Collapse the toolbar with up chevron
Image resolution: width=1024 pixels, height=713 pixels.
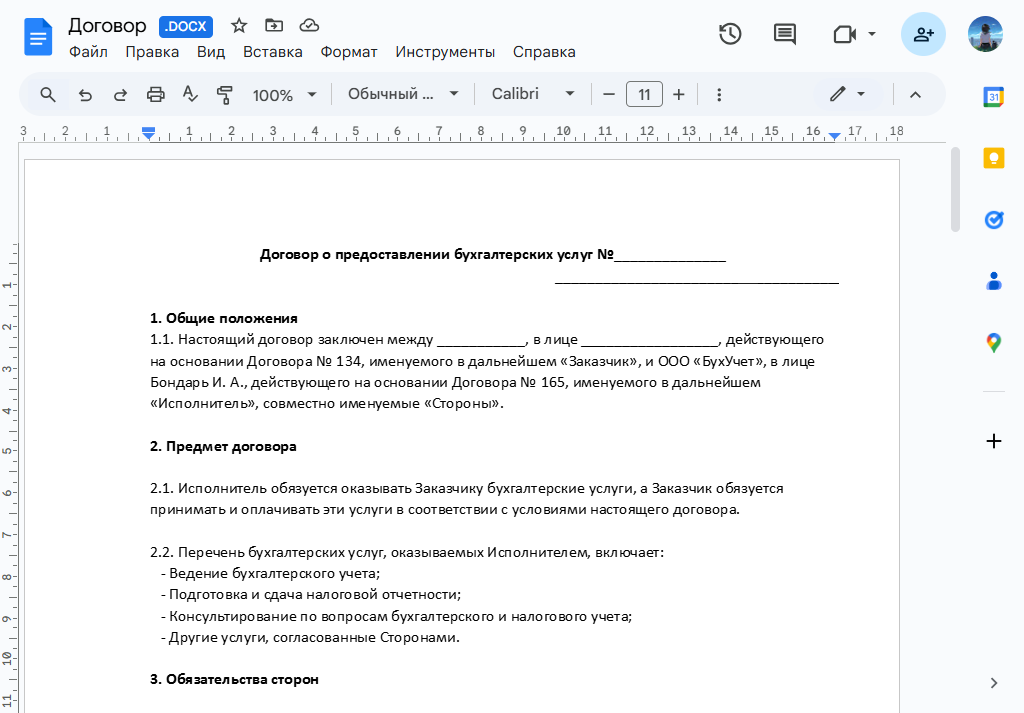(914, 94)
